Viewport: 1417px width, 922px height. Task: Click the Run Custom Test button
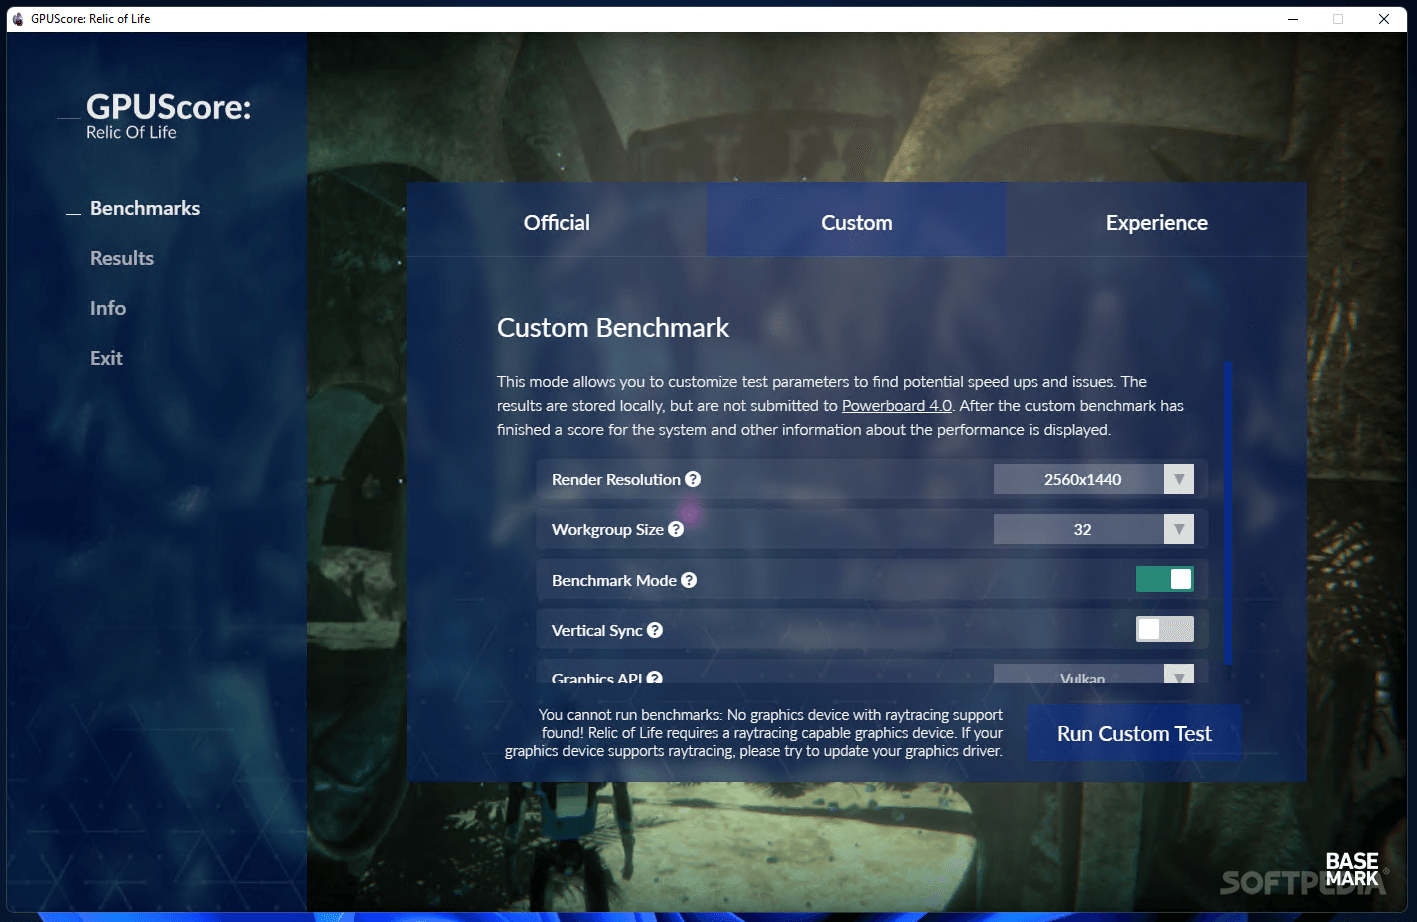click(x=1134, y=733)
